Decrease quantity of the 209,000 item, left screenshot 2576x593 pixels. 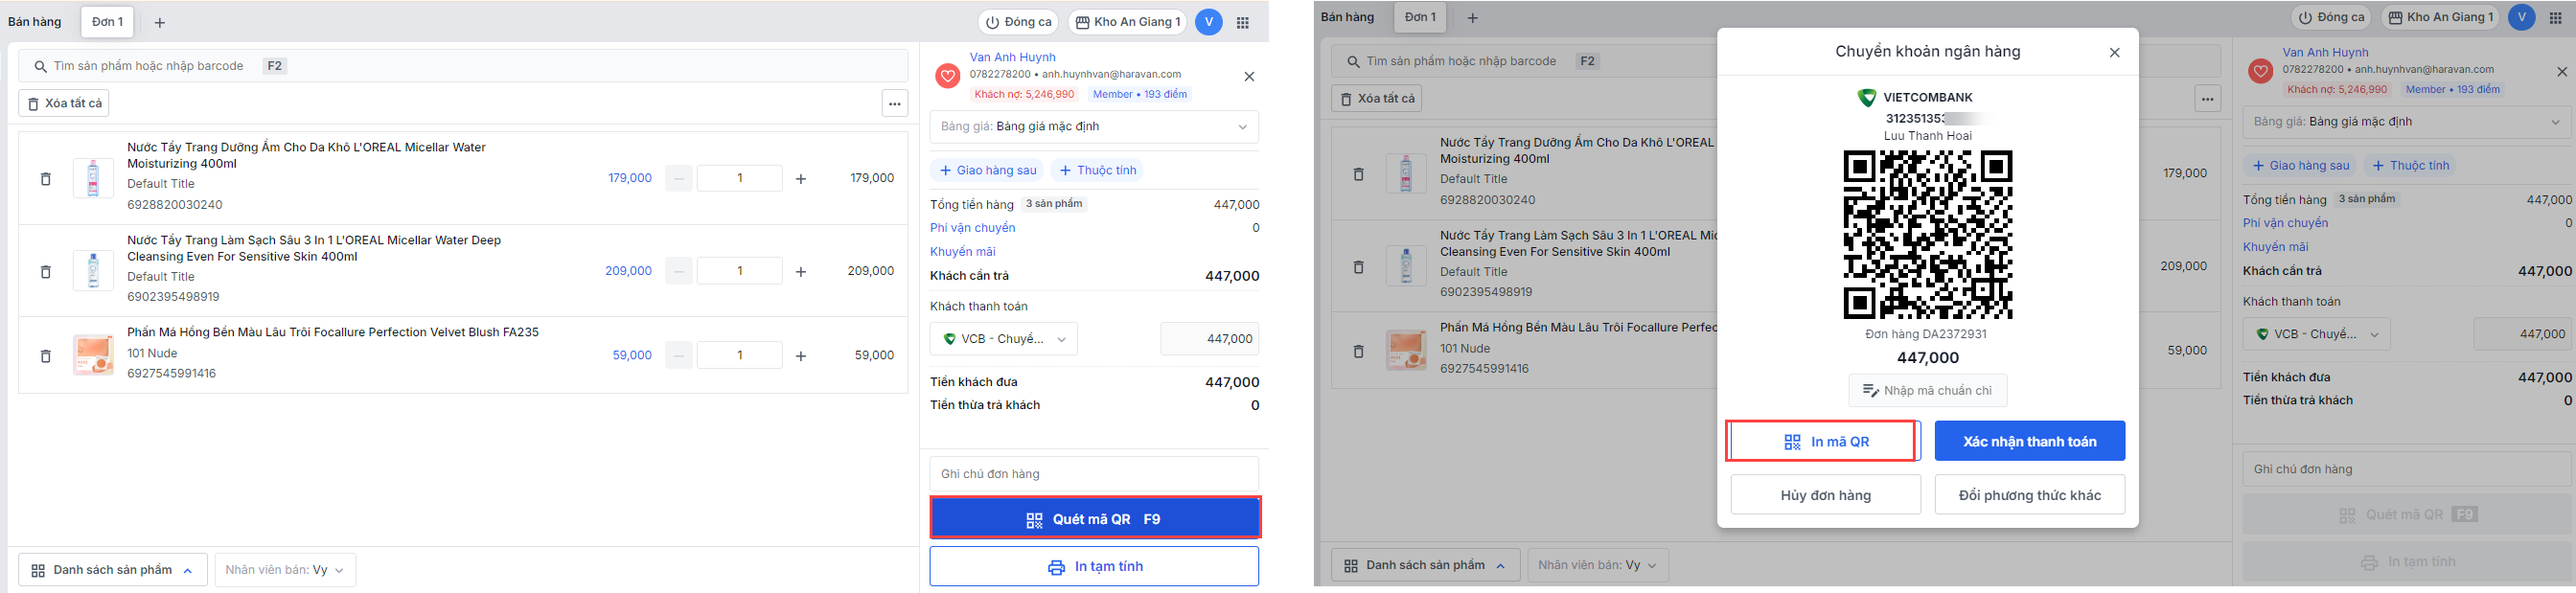pos(679,271)
